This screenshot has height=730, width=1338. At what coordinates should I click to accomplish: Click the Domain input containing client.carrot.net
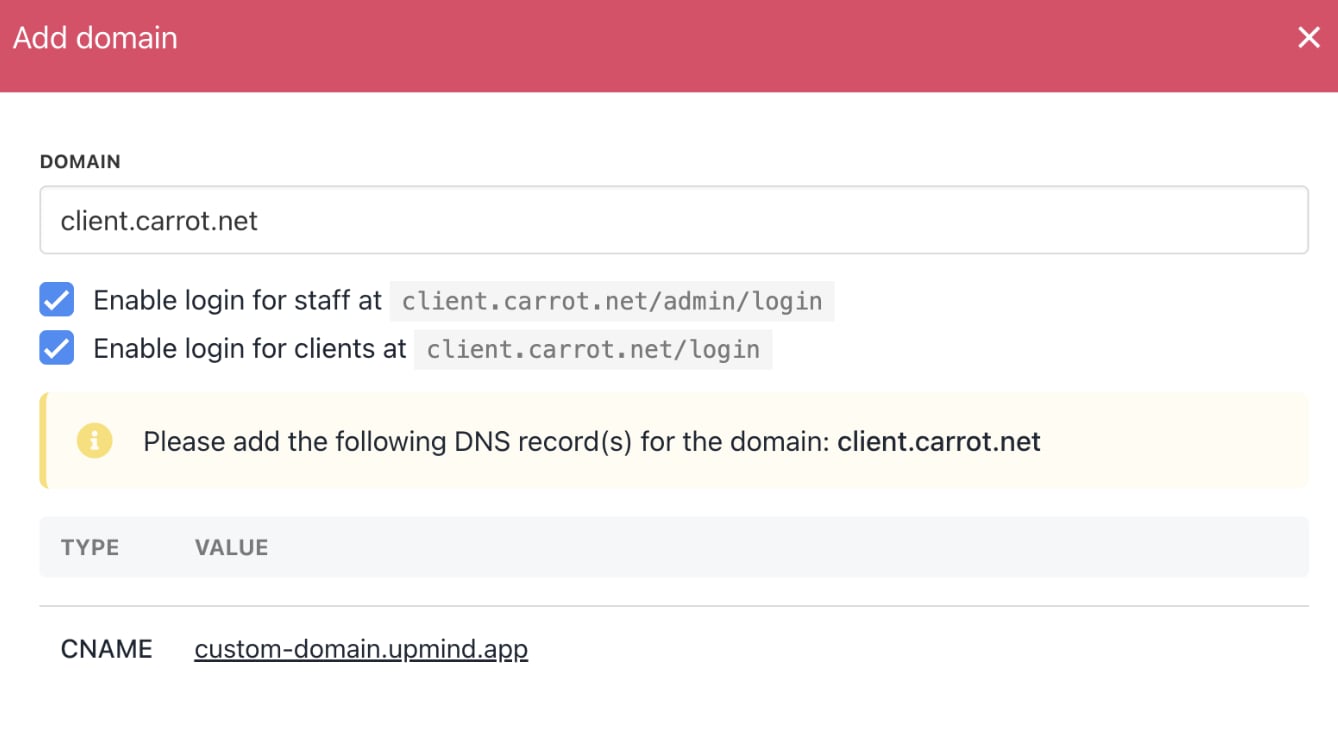[x=674, y=220]
